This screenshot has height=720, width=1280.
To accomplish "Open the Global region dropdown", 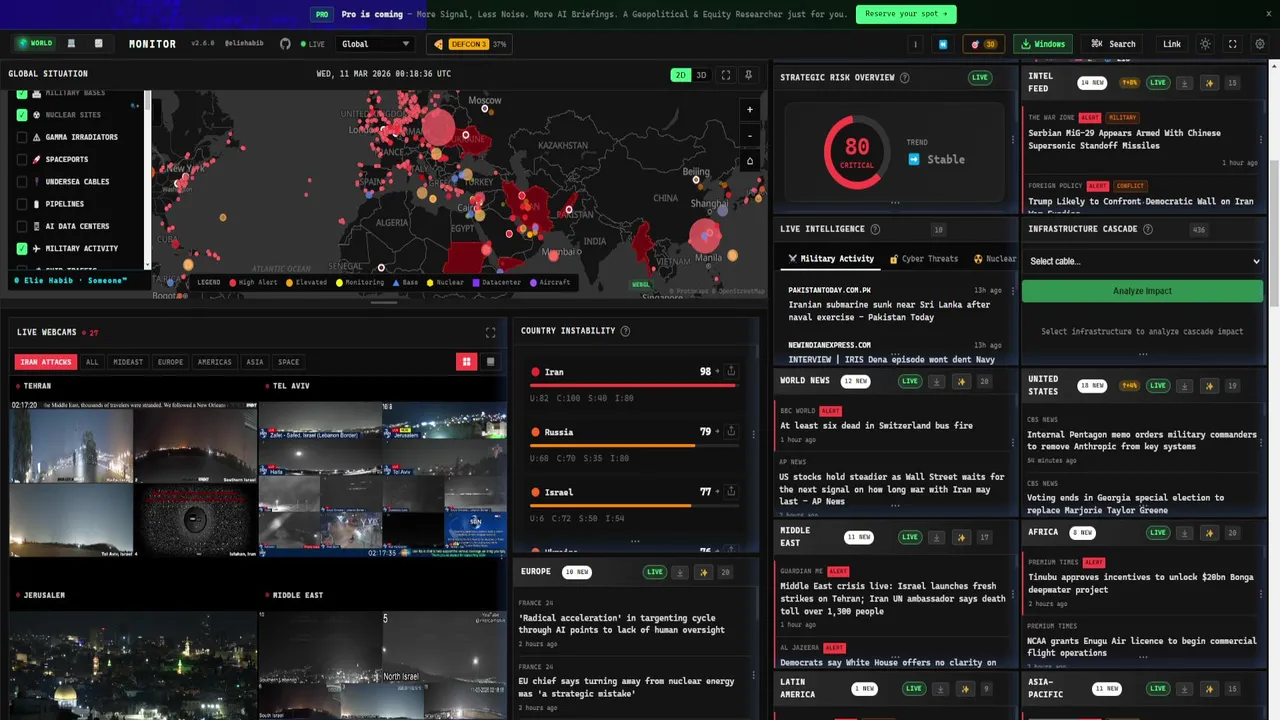I will (x=375, y=44).
